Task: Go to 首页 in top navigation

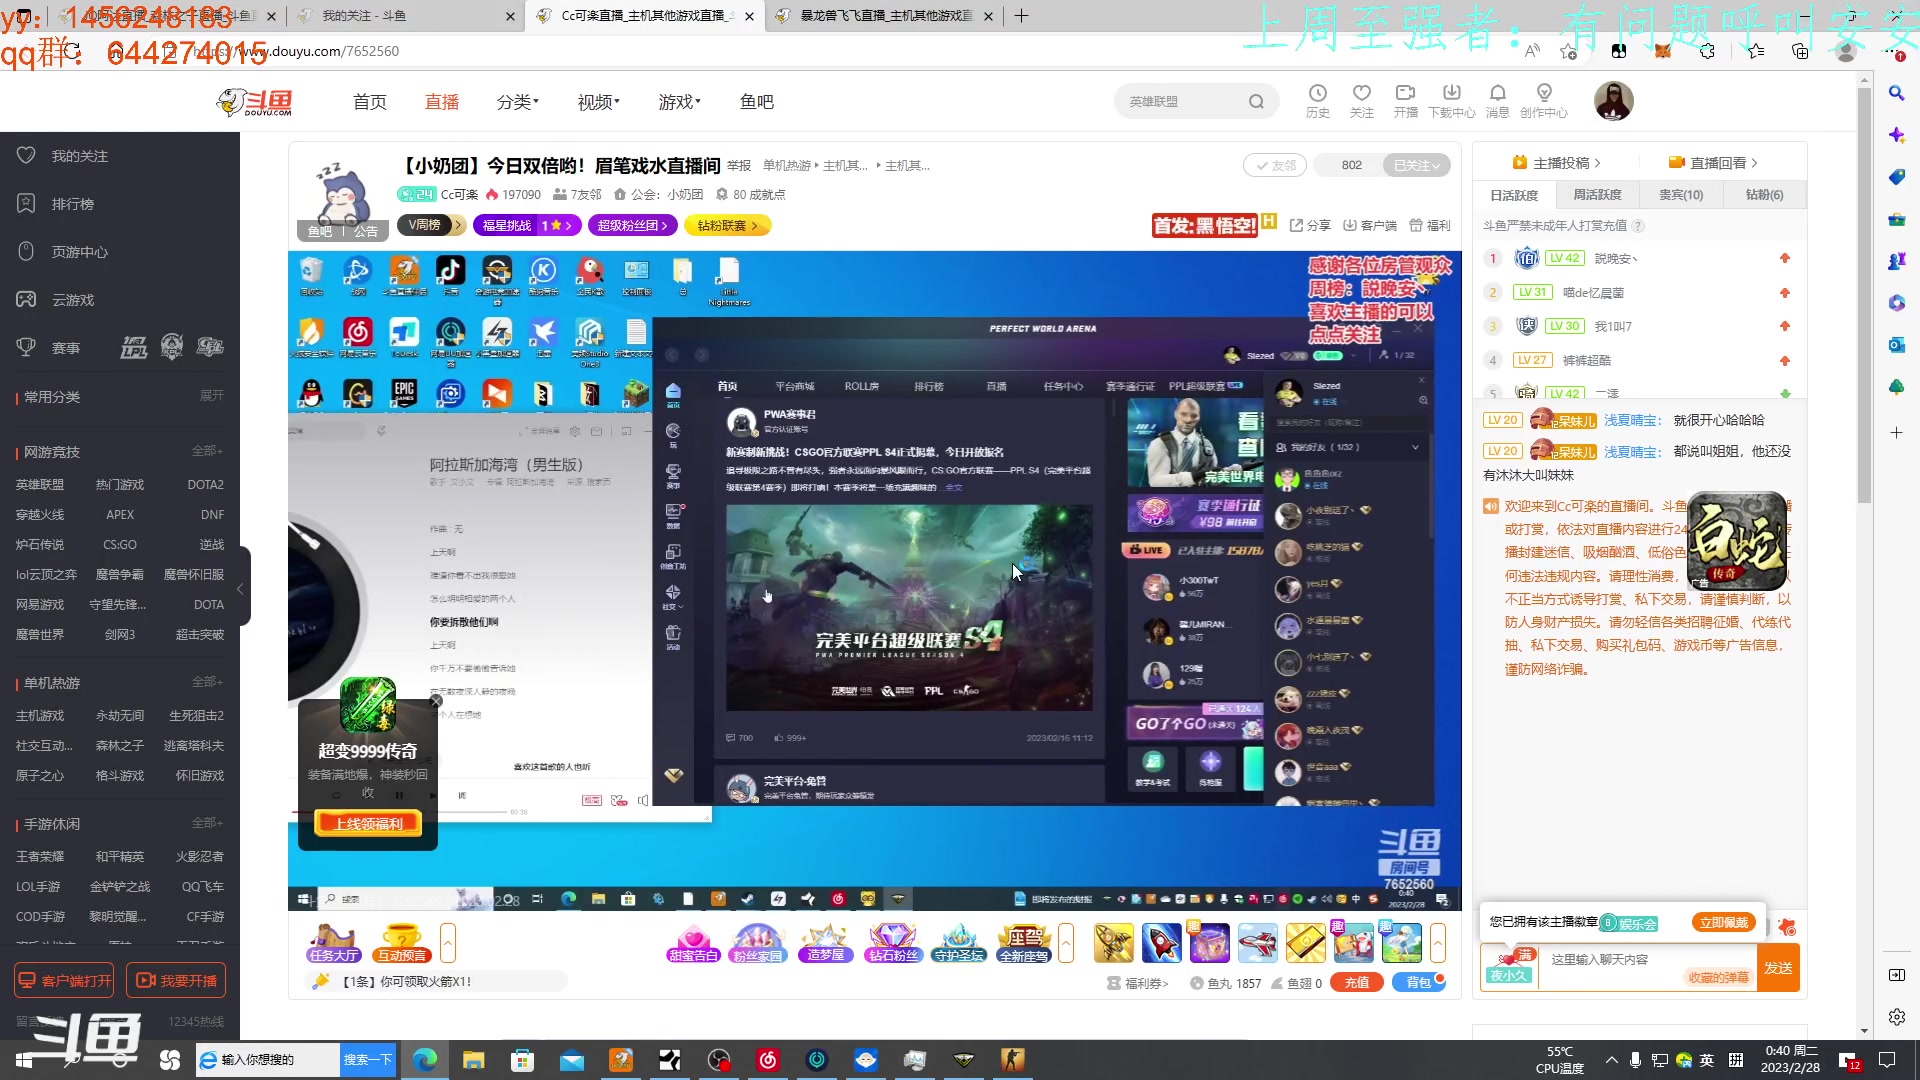Action: click(x=369, y=102)
